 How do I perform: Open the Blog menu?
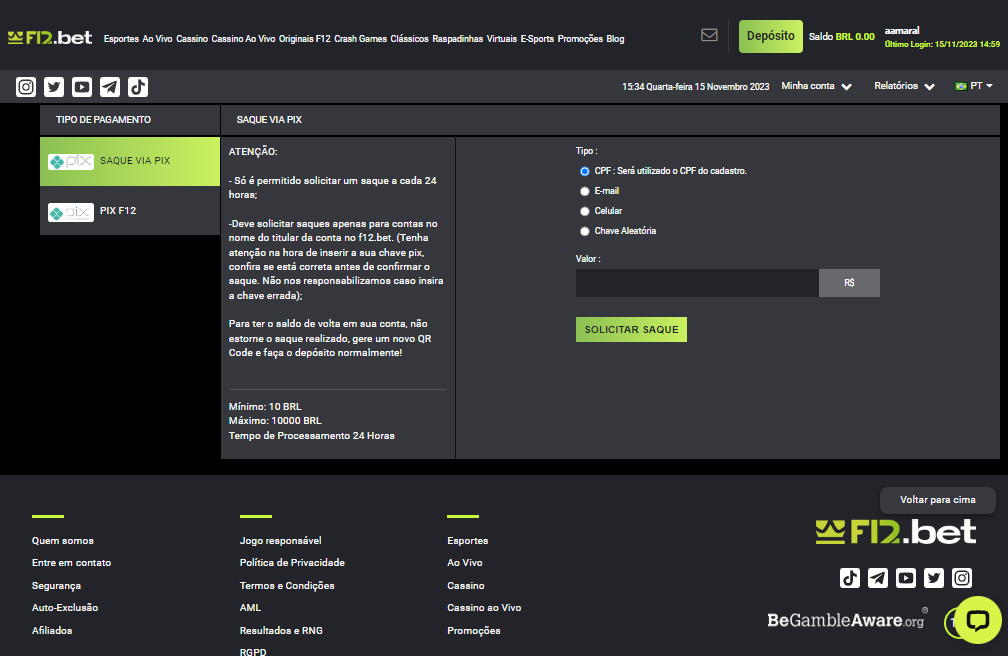pos(615,39)
